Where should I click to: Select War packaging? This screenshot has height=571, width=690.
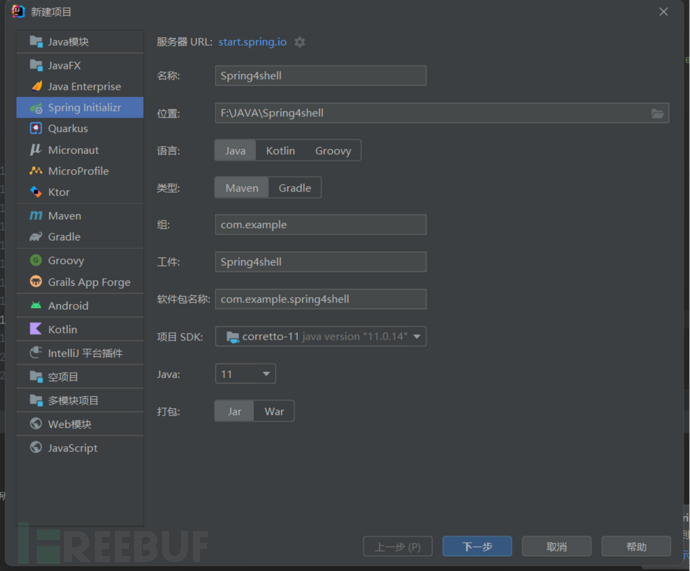coord(274,412)
